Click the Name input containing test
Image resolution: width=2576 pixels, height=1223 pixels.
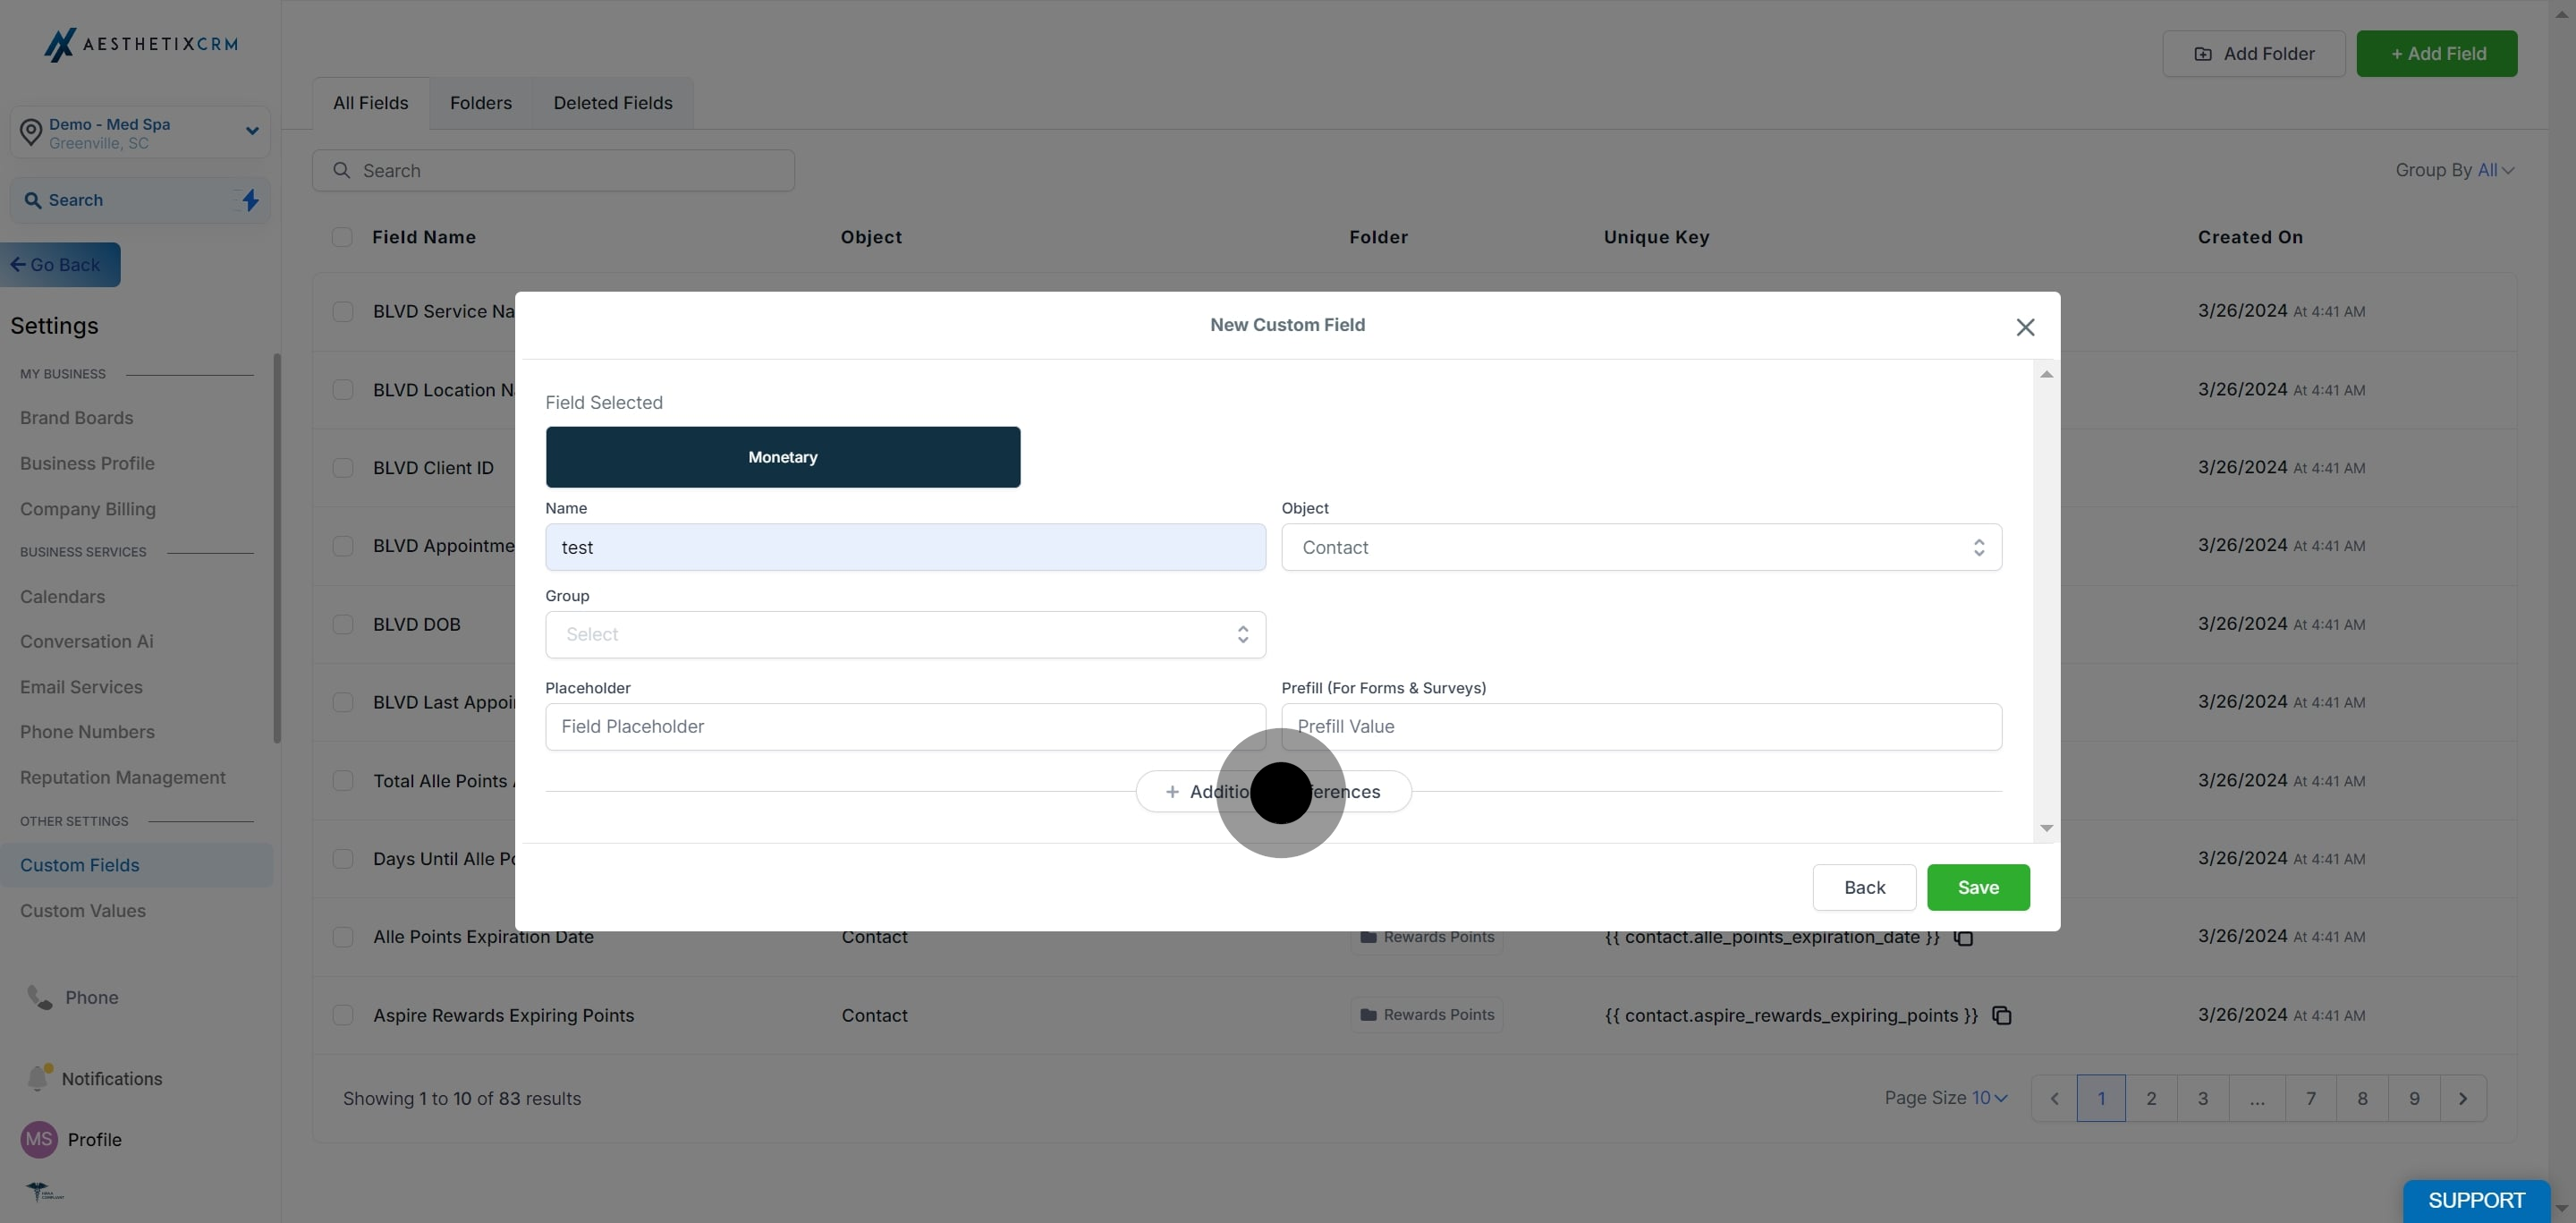(905, 547)
